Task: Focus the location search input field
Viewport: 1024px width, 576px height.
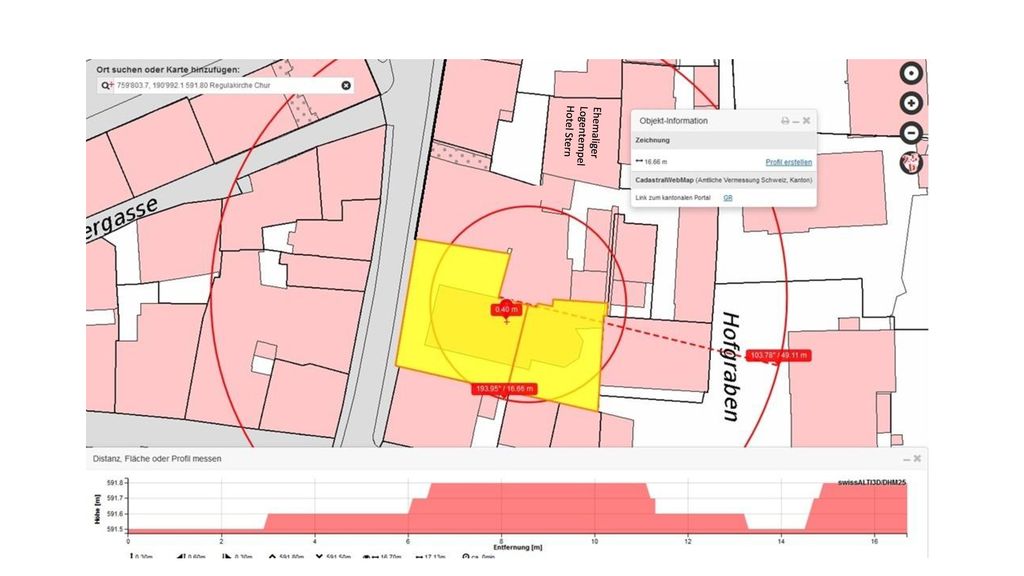Action: pyautogui.click(x=227, y=86)
